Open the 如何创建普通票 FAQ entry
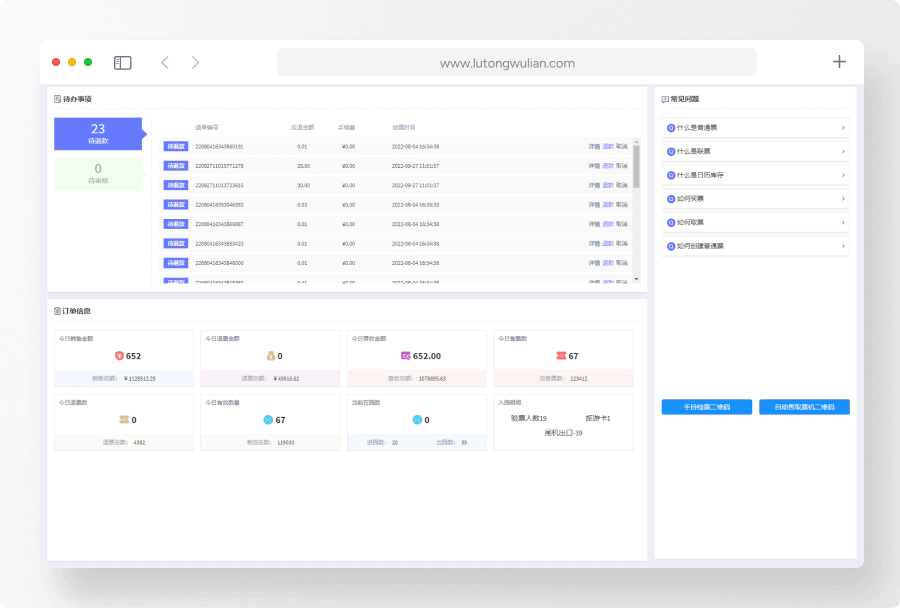The width and height of the screenshot is (900, 608). pyautogui.click(x=755, y=246)
